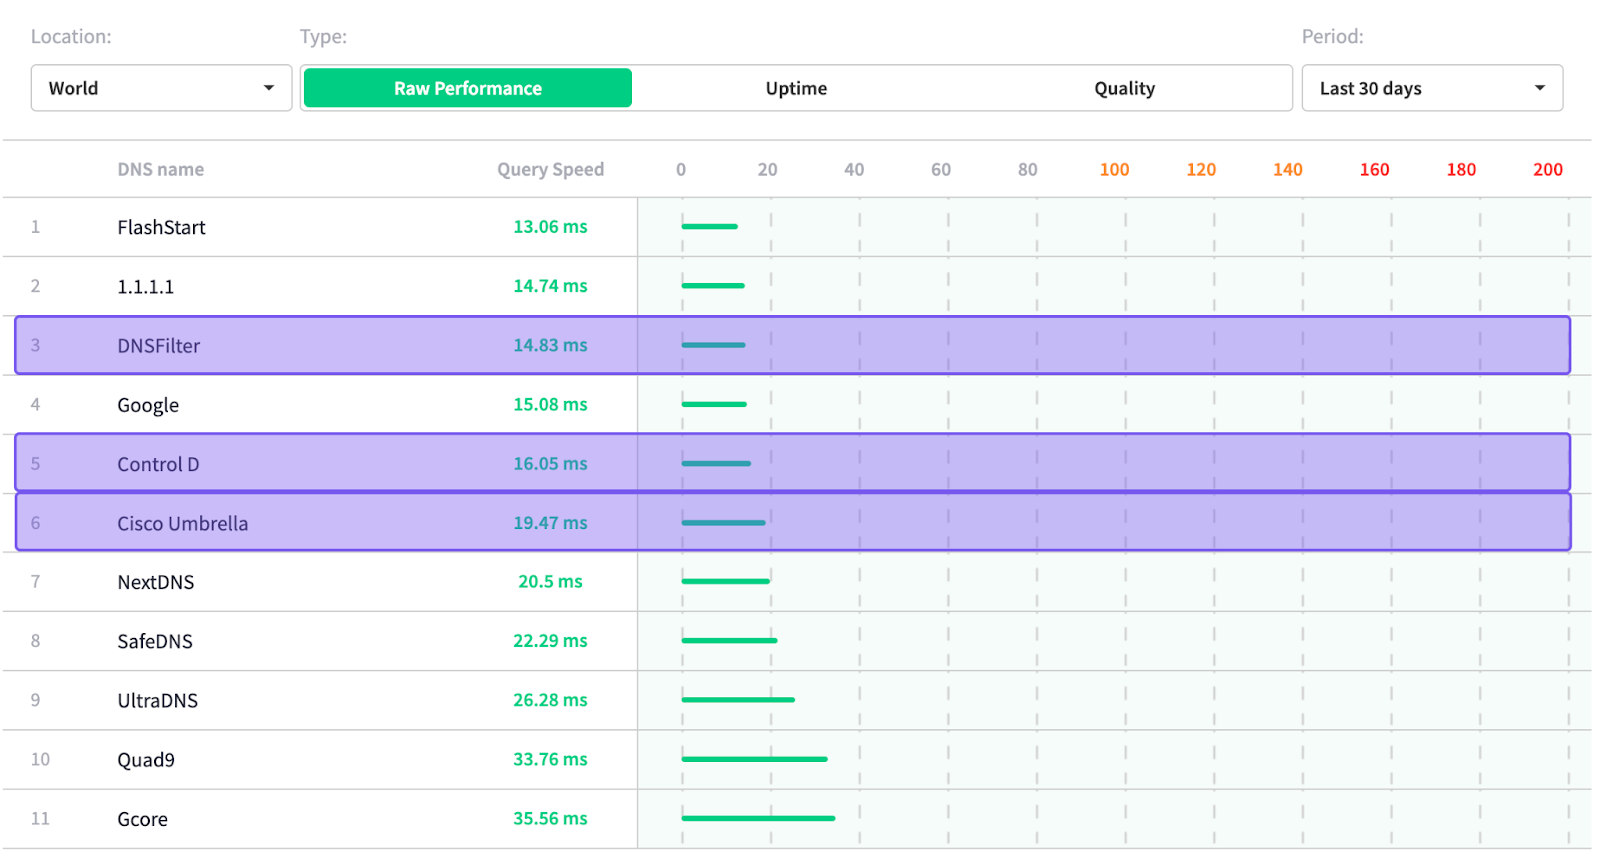
Task: Click the Quad9 performance bar
Action: 754,759
